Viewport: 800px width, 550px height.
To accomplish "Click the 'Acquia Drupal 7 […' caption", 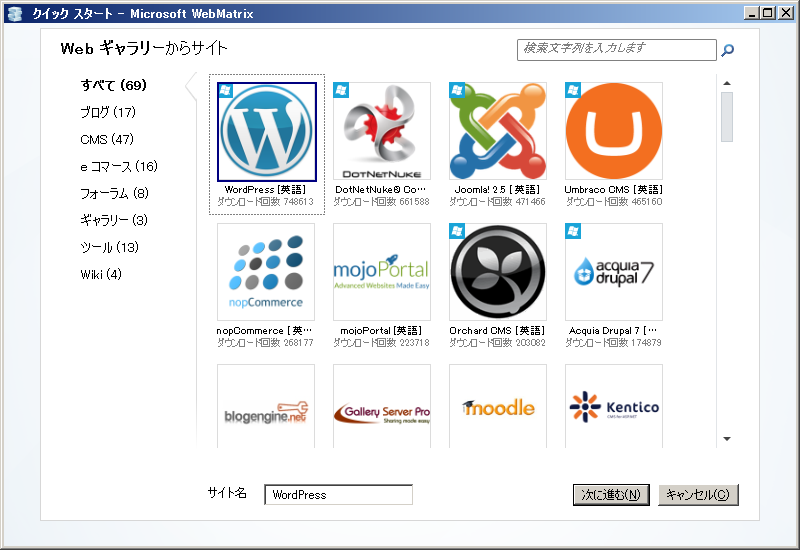I will point(613,331).
